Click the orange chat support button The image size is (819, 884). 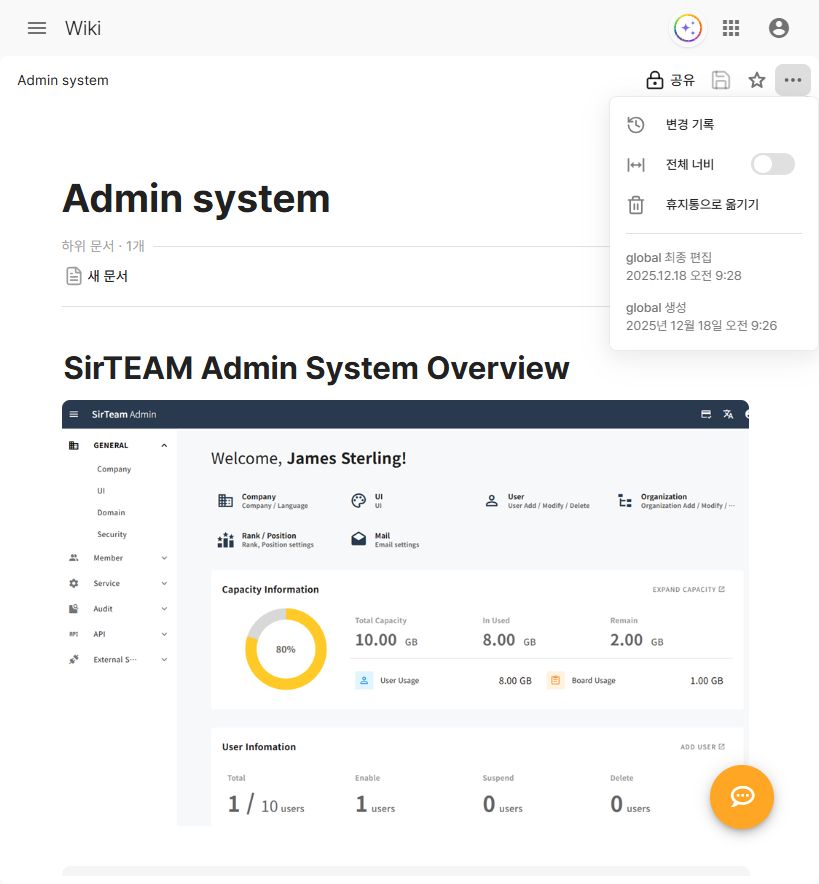pyautogui.click(x=742, y=797)
